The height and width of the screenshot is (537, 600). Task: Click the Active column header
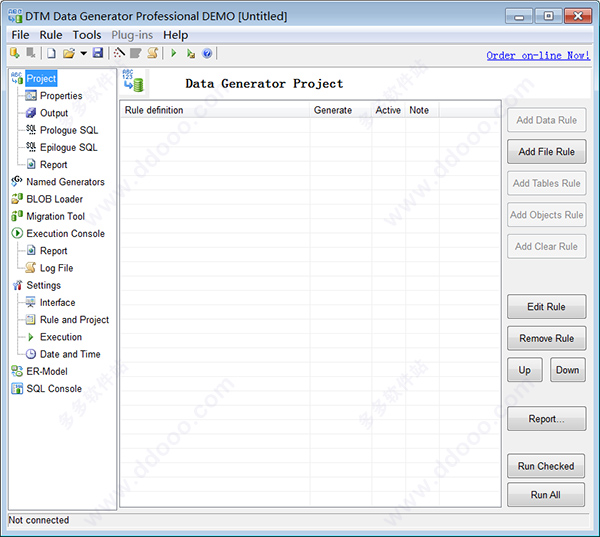388,110
